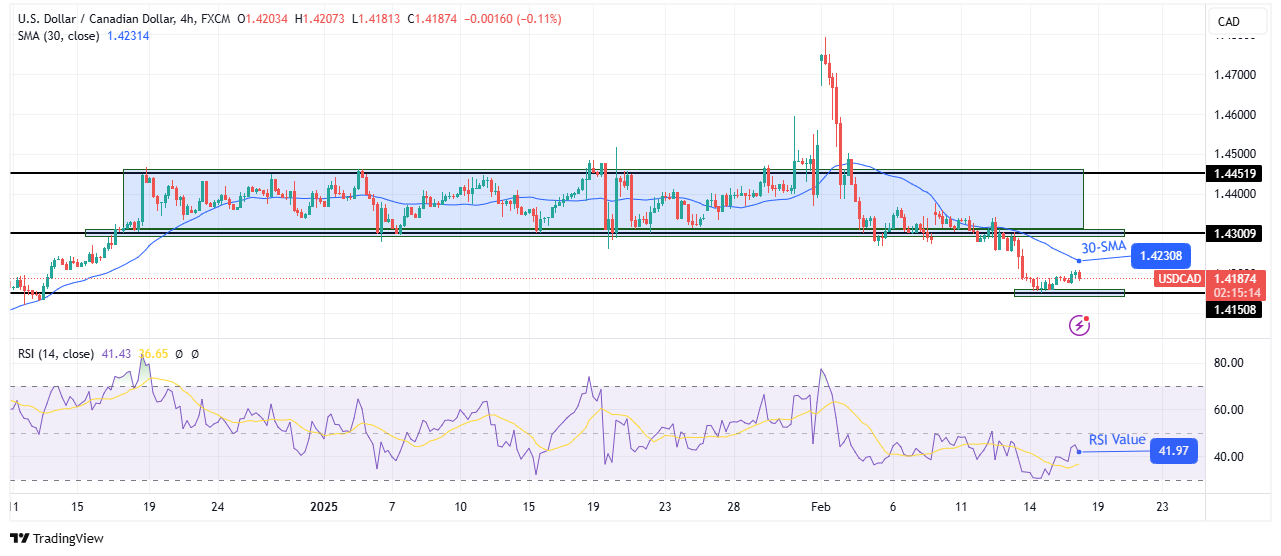Click 80.00 on the RSI scale
This screenshot has width=1281, height=556.
(1230, 362)
